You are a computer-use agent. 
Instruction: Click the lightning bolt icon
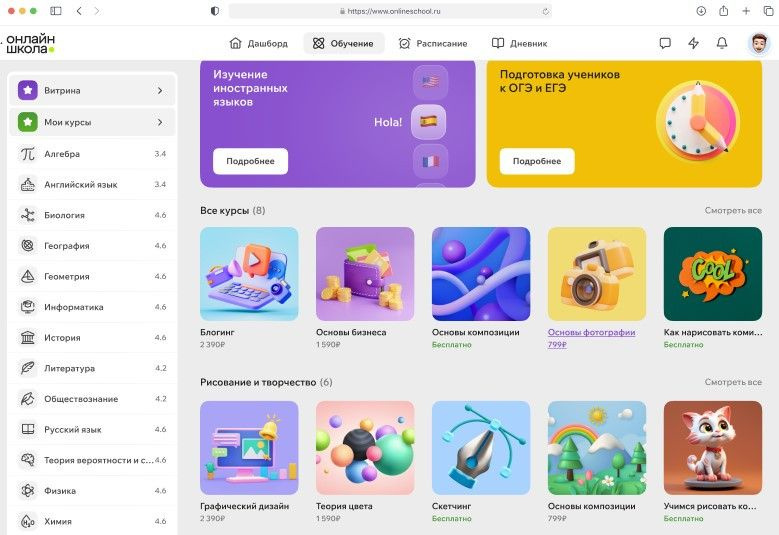(694, 43)
